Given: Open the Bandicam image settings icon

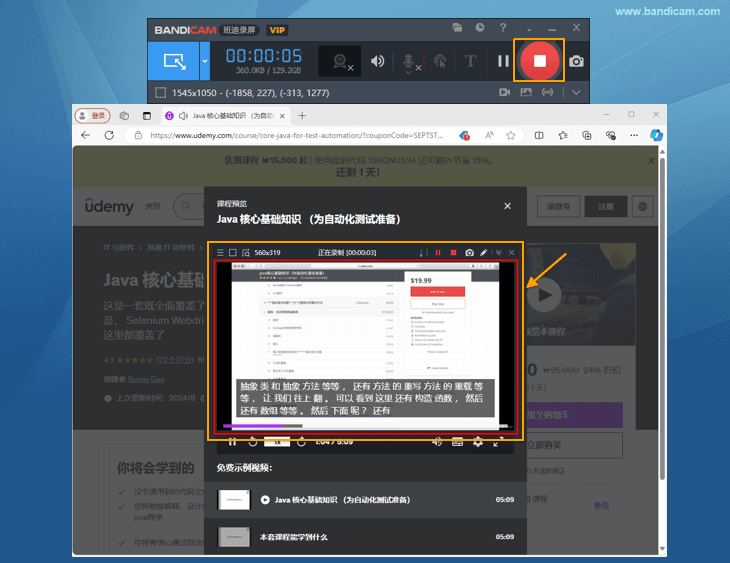Looking at the screenshot, I should click(x=526, y=92).
